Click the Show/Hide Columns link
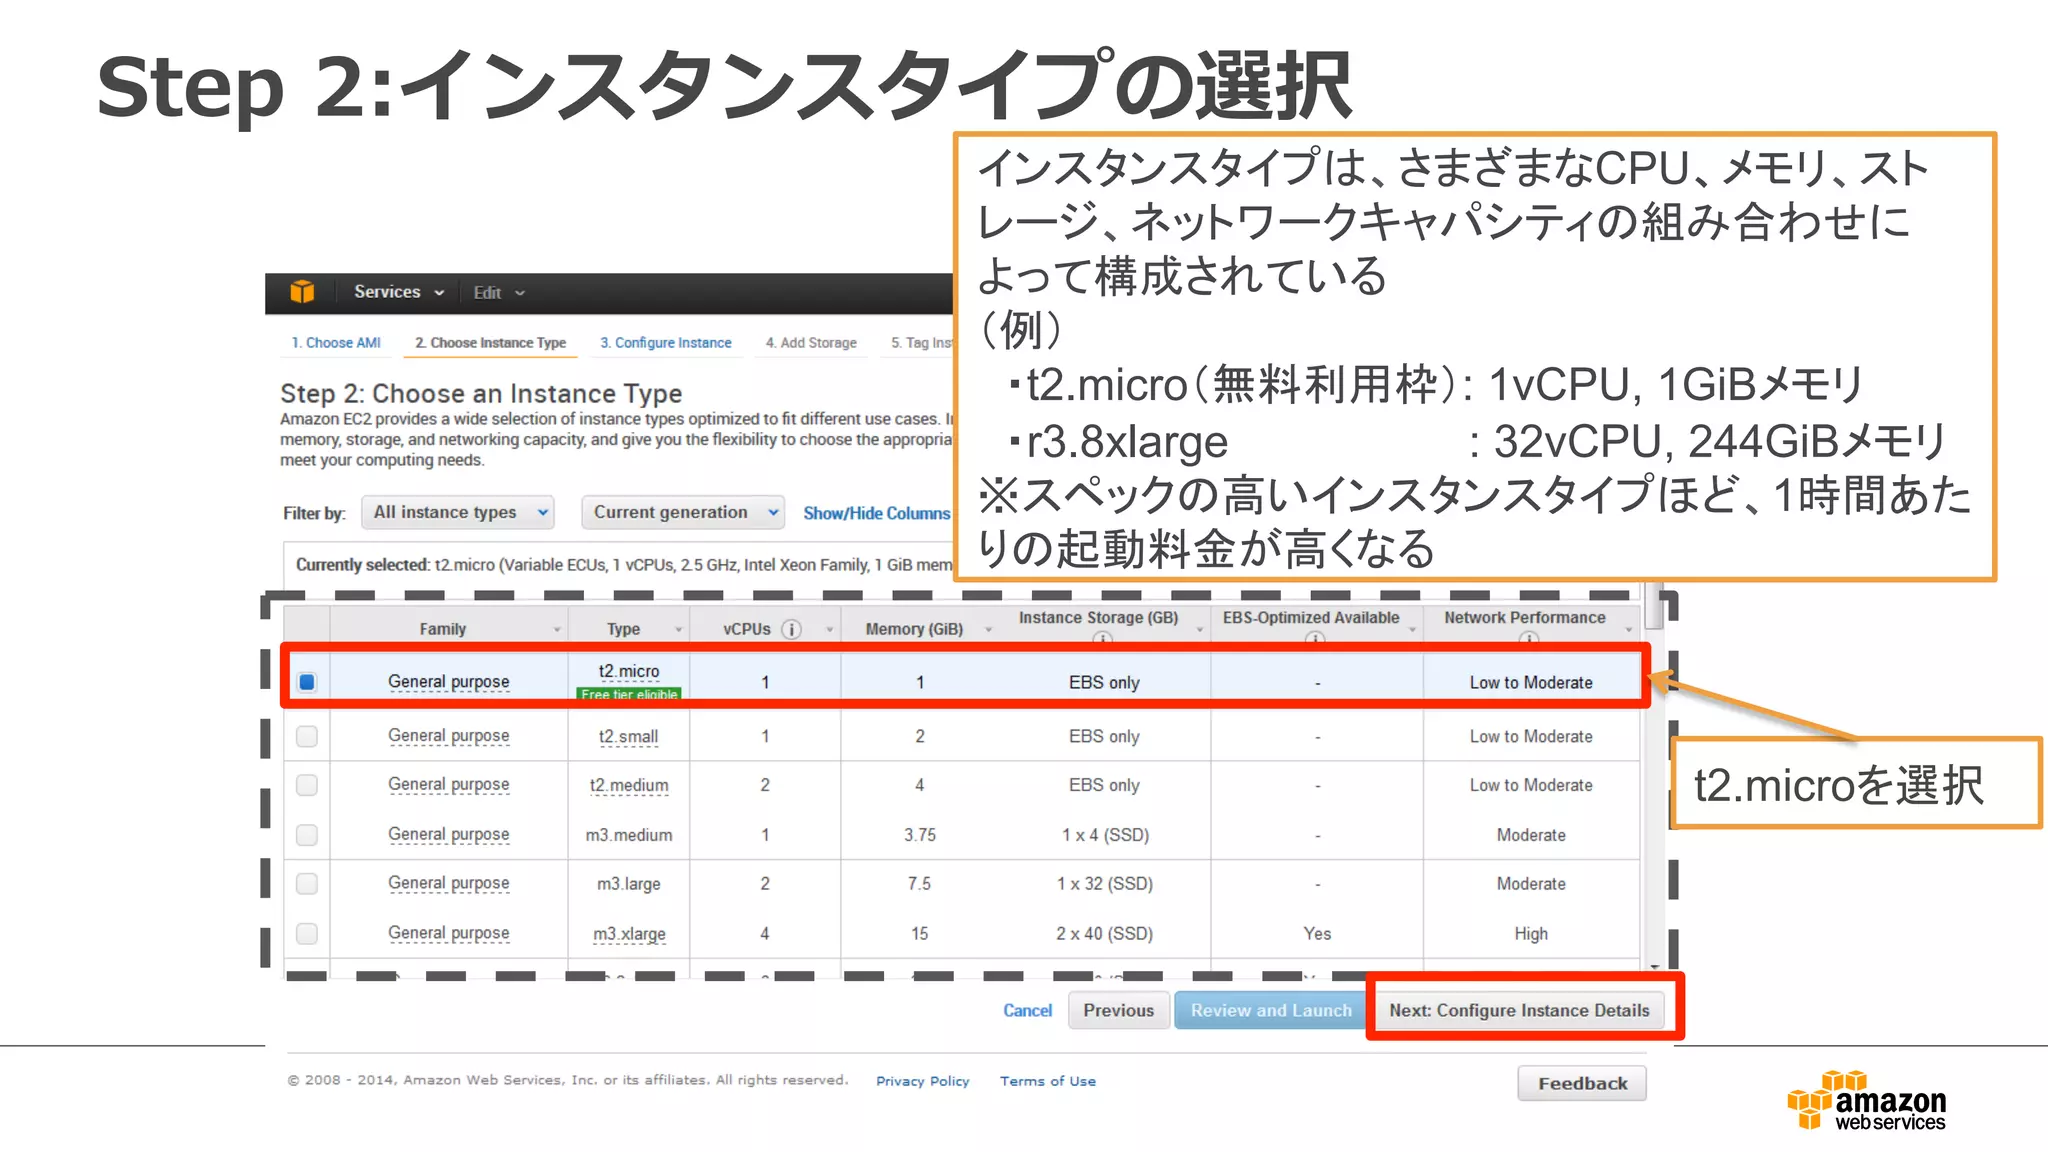 876,513
